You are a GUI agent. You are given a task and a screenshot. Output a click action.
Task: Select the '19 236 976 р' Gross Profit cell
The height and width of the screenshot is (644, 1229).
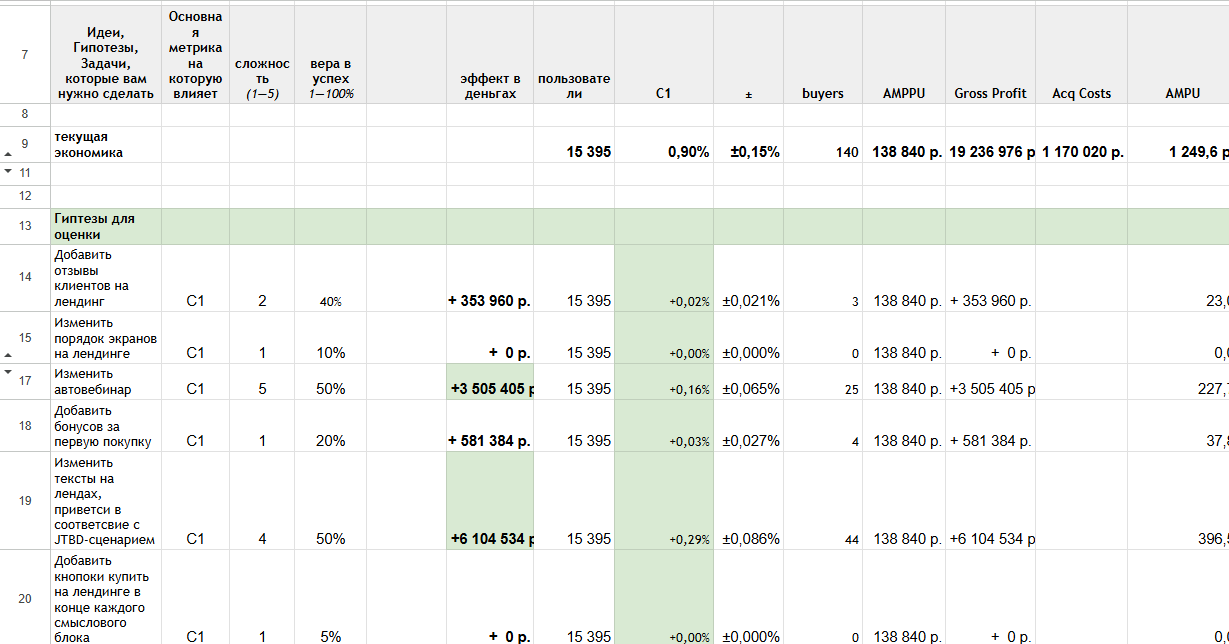(x=991, y=145)
